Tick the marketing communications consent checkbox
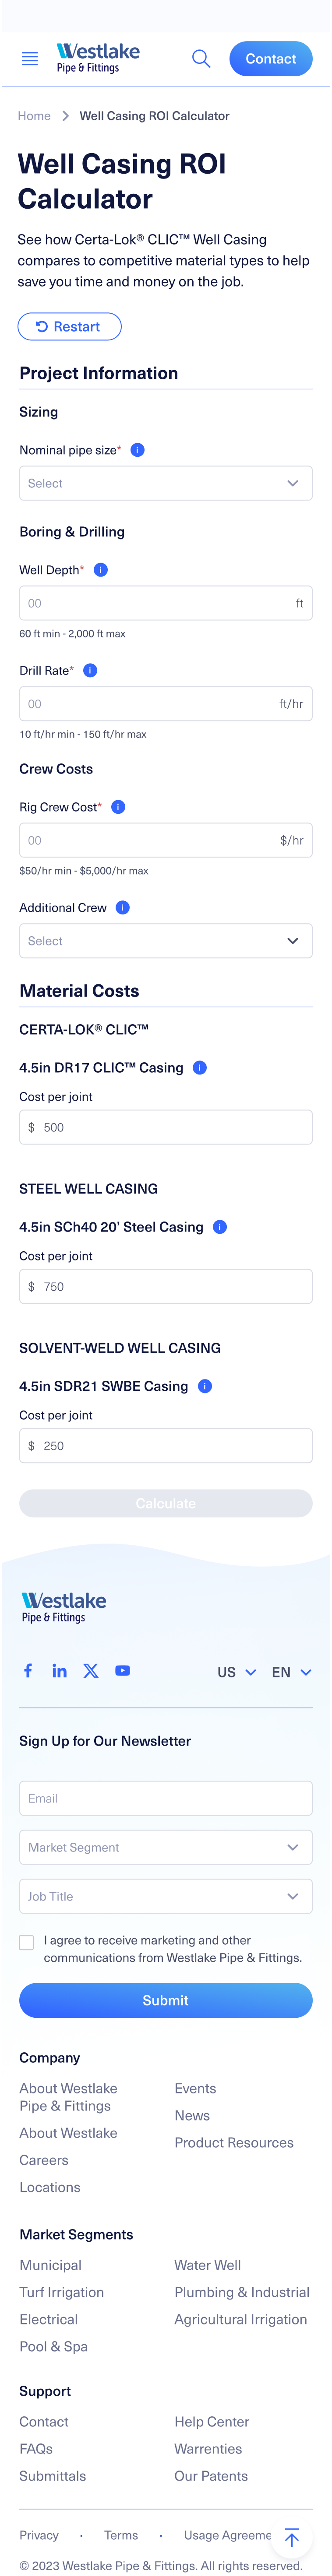The width and height of the screenshot is (332, 2576). (26, 1942)
